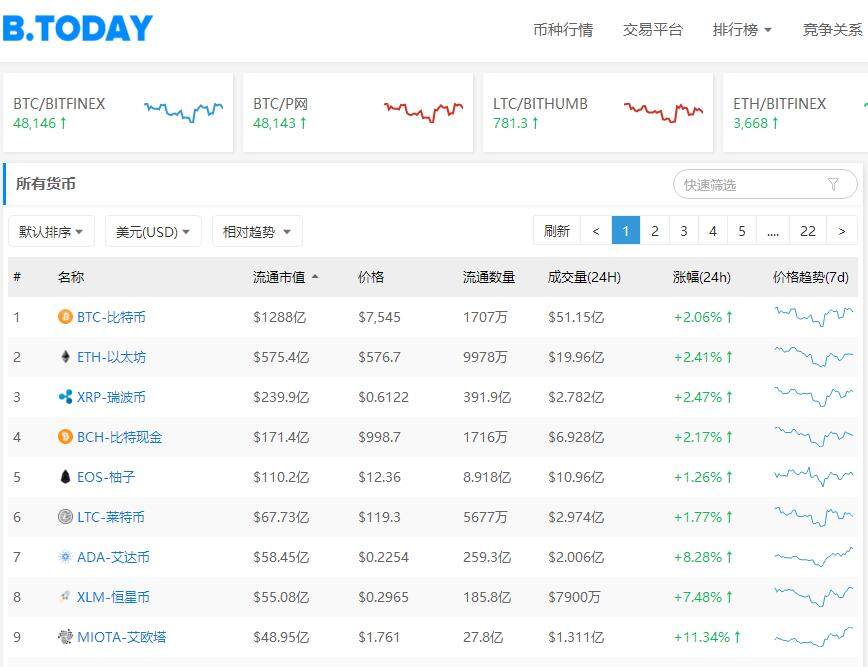Click the Bitcoin icon in BTC row

(65, 317)
